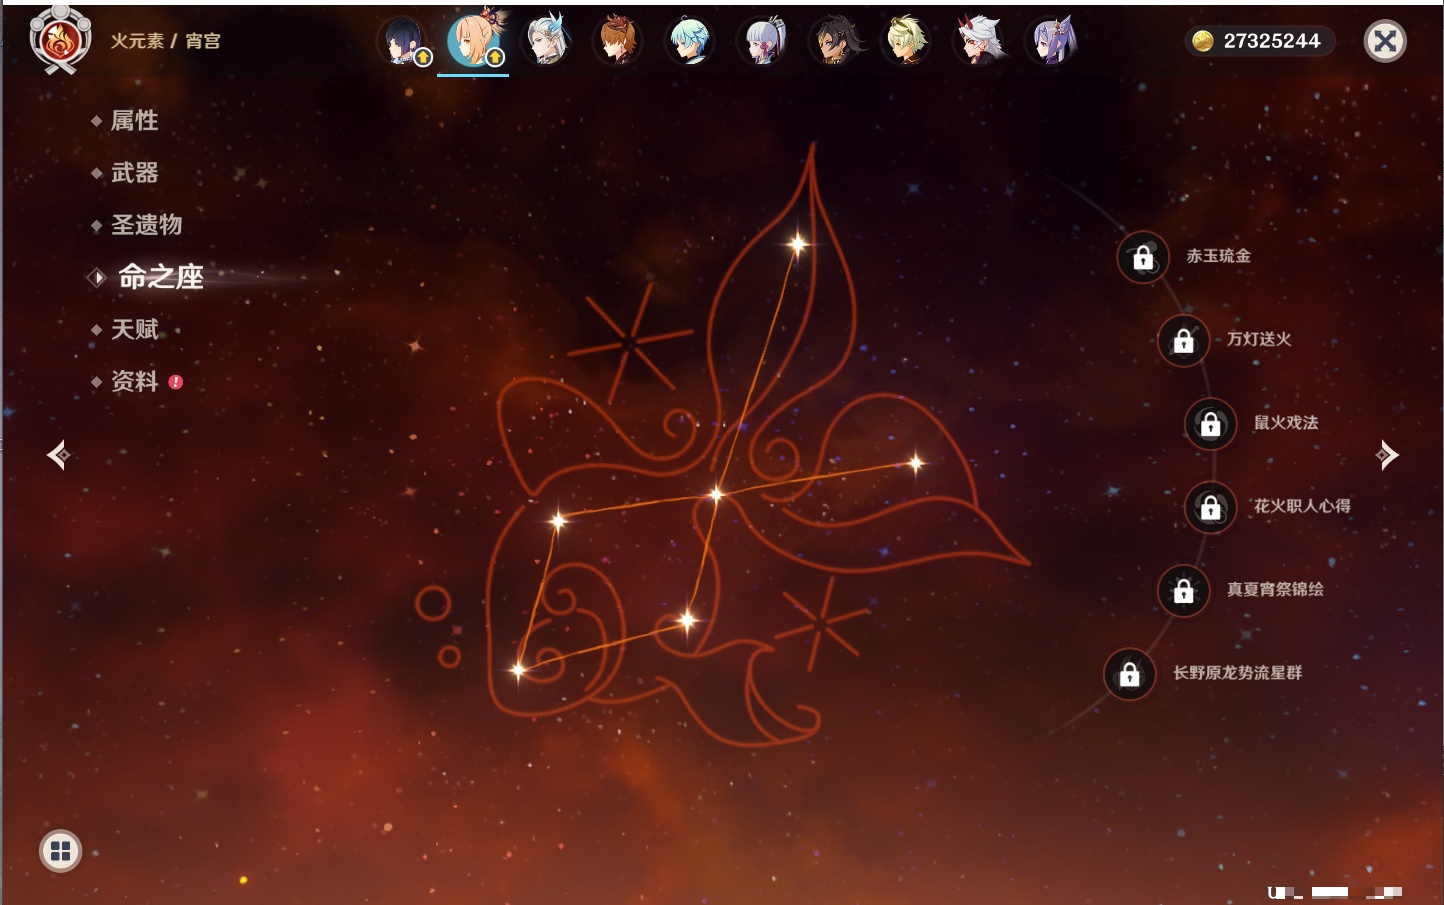Click the 真夏宵祭锦绘 constellation name
Screen dimensions: 1444x905
(x=1275, y=589)
